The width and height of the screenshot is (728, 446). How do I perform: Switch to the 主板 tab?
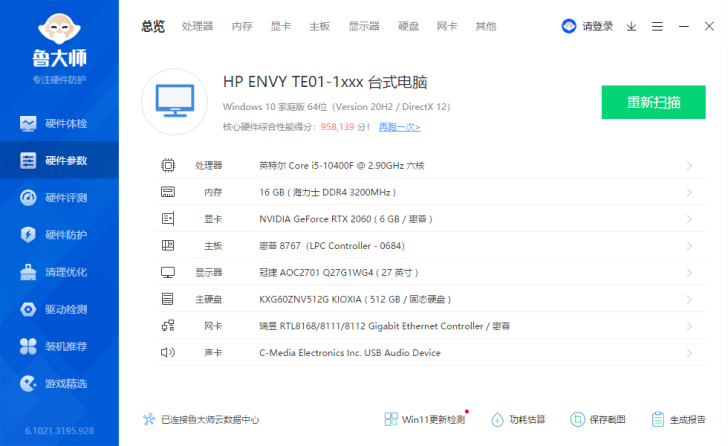coord(319,26)
